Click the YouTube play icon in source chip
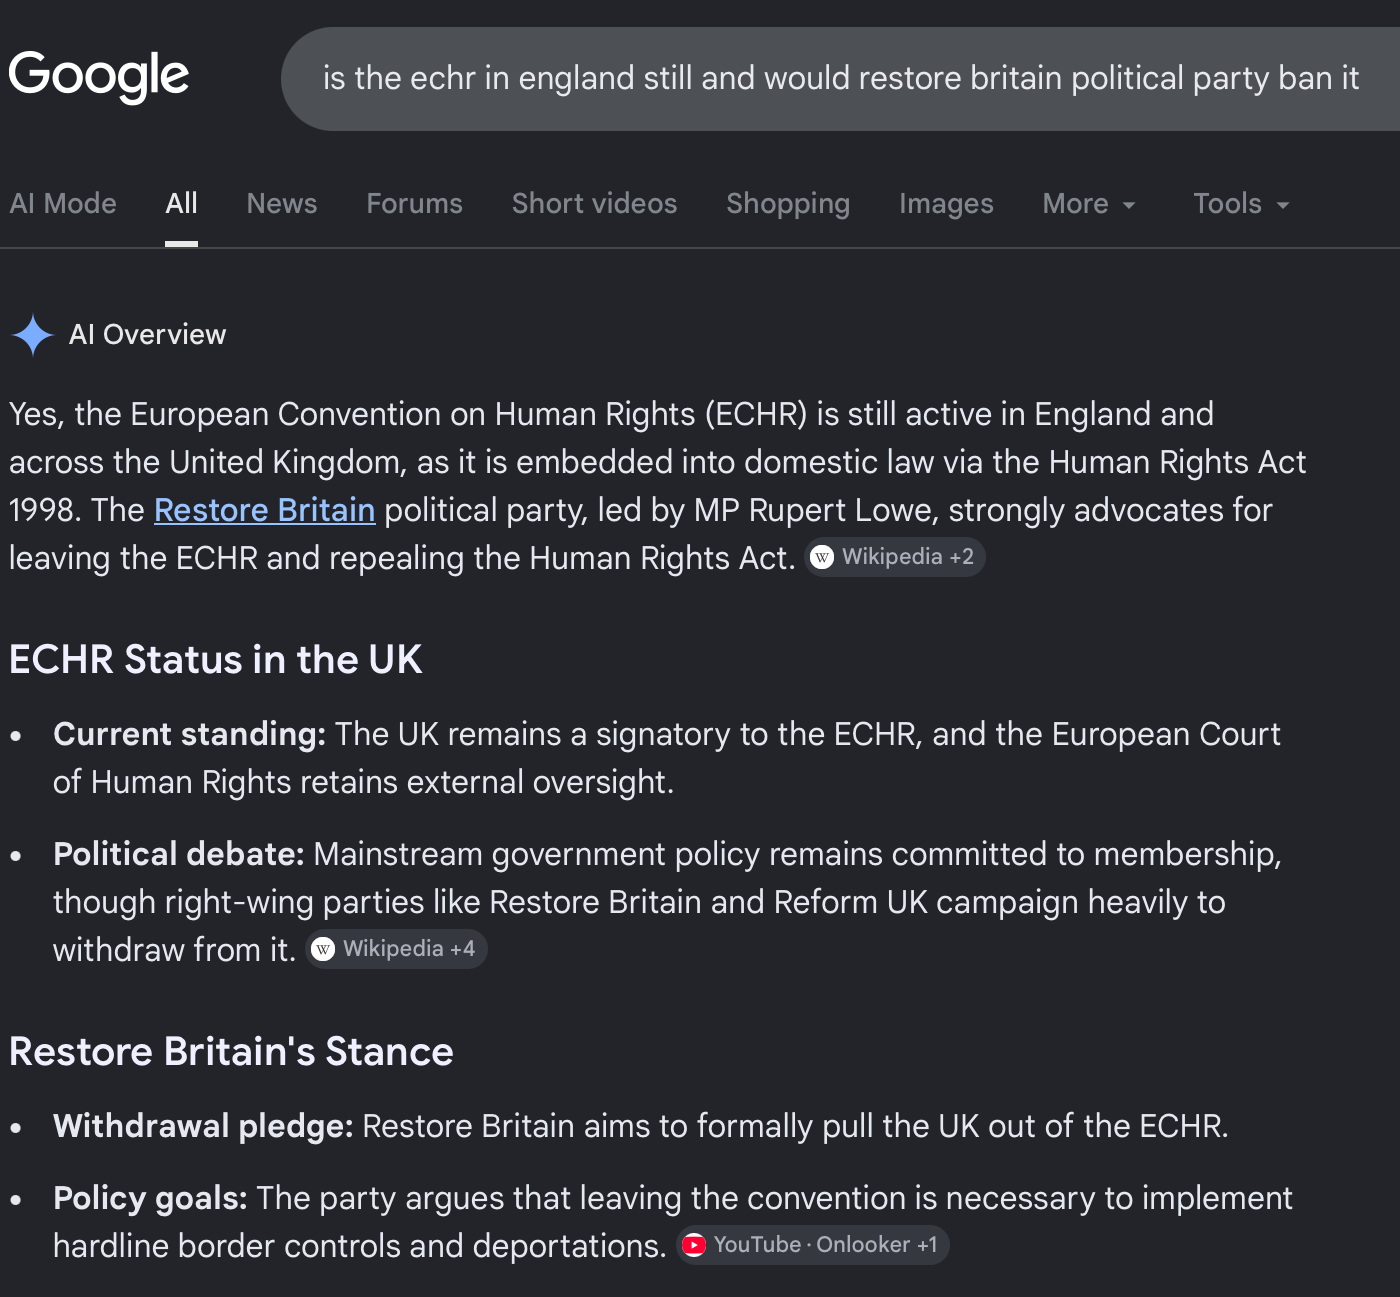 pos(694,1245)
